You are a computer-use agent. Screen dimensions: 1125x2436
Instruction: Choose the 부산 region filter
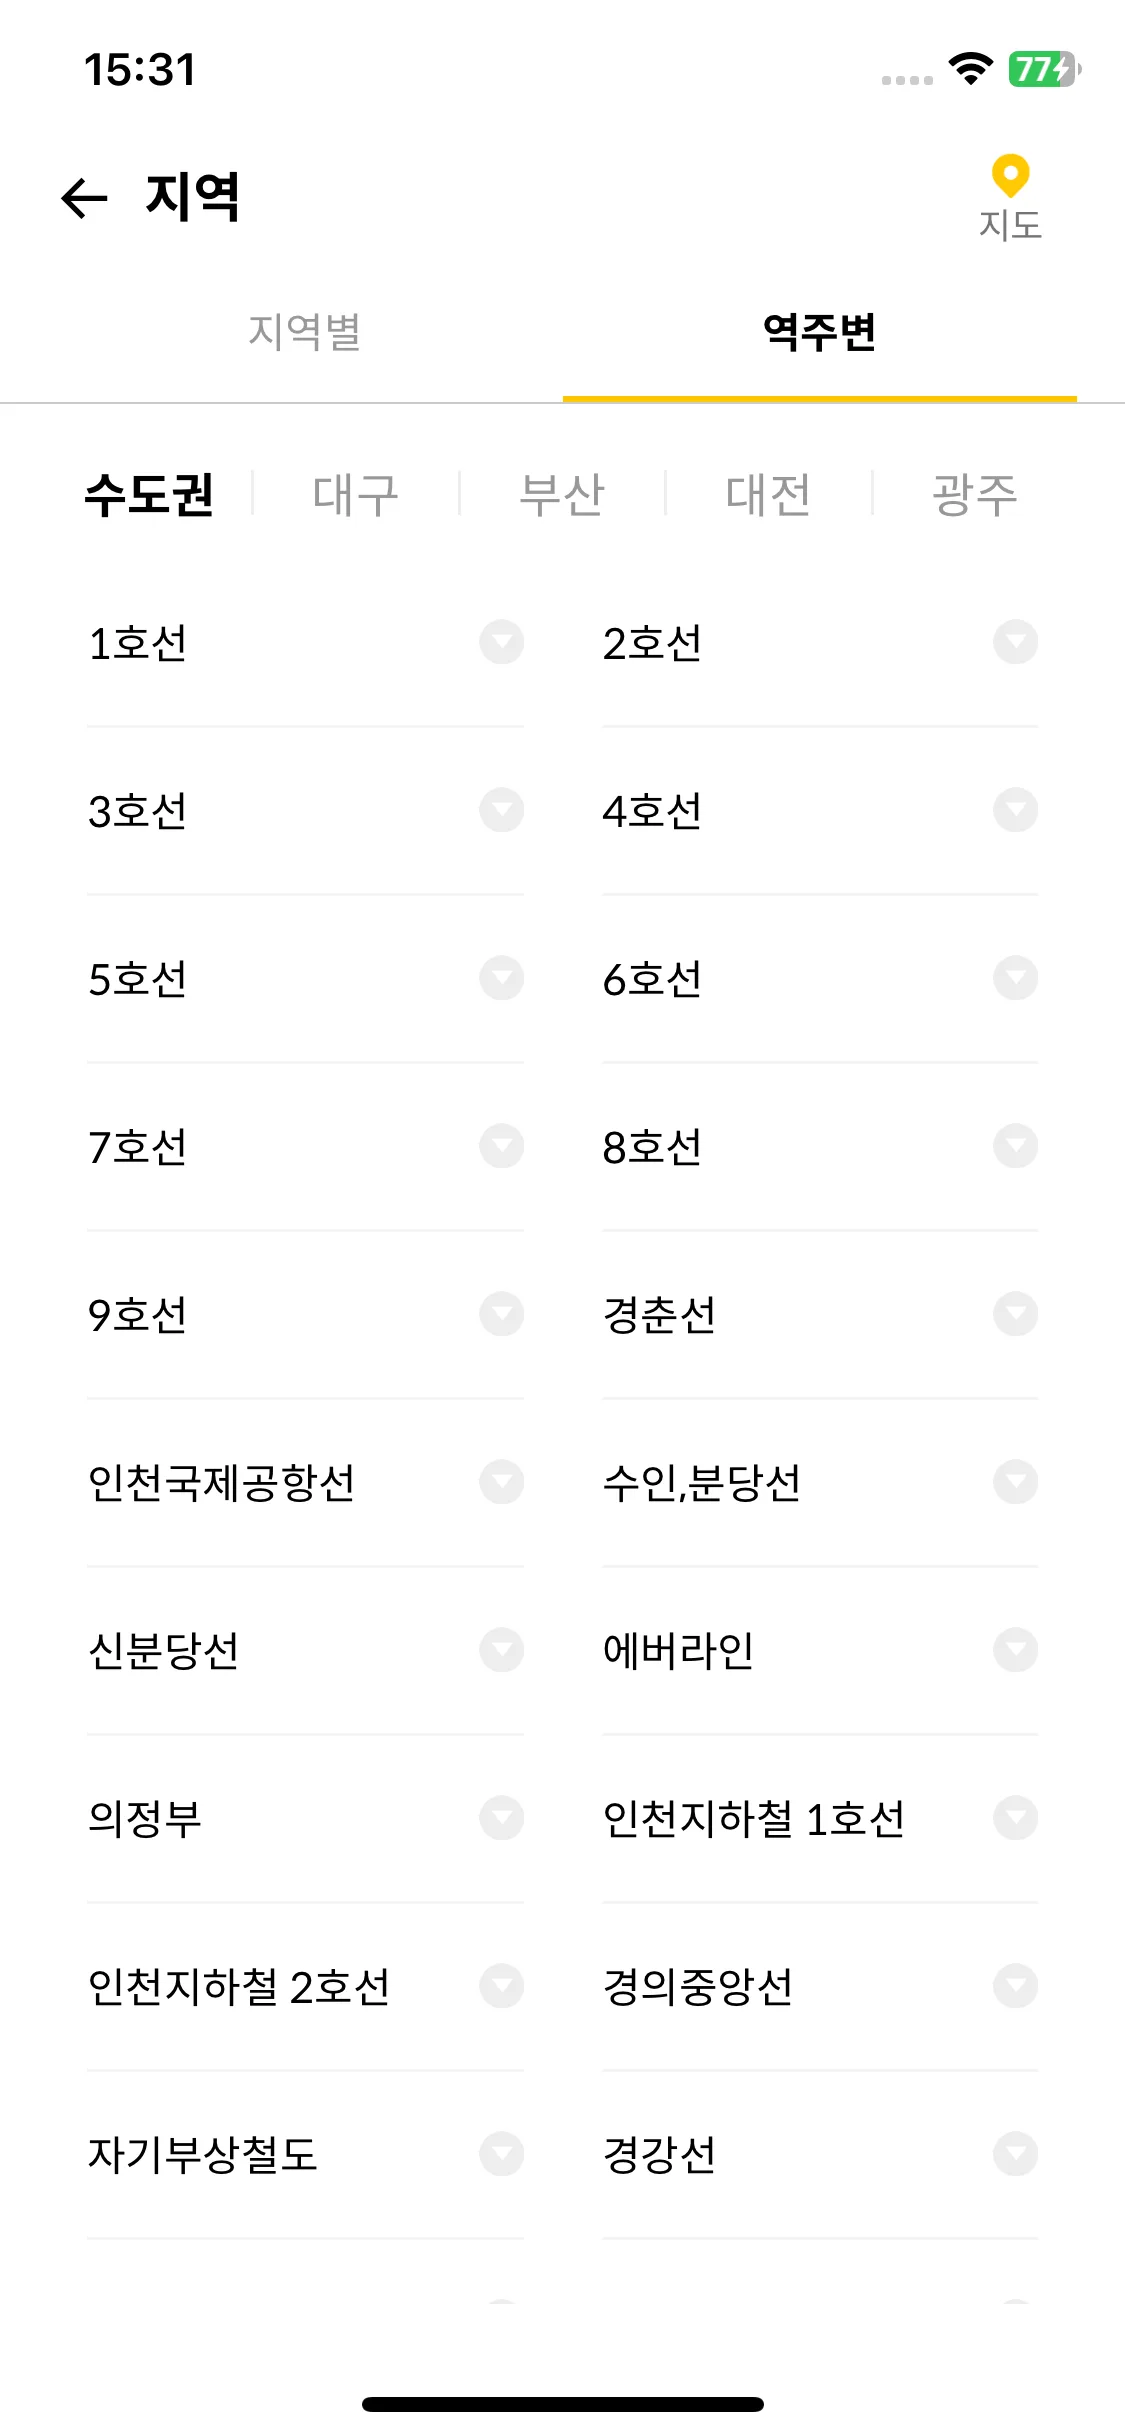coord(562,494)
